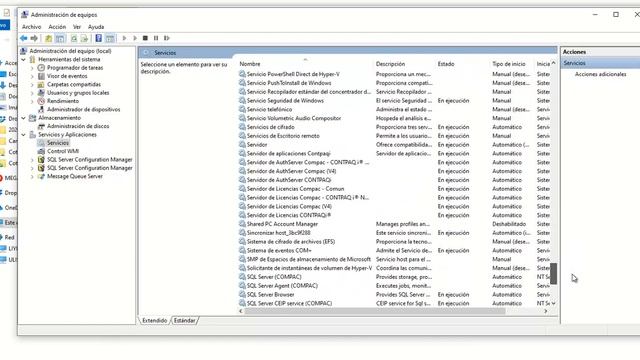
Task: Click the horizontal scrollbar right arrow
Action: [x=546, y=311]
